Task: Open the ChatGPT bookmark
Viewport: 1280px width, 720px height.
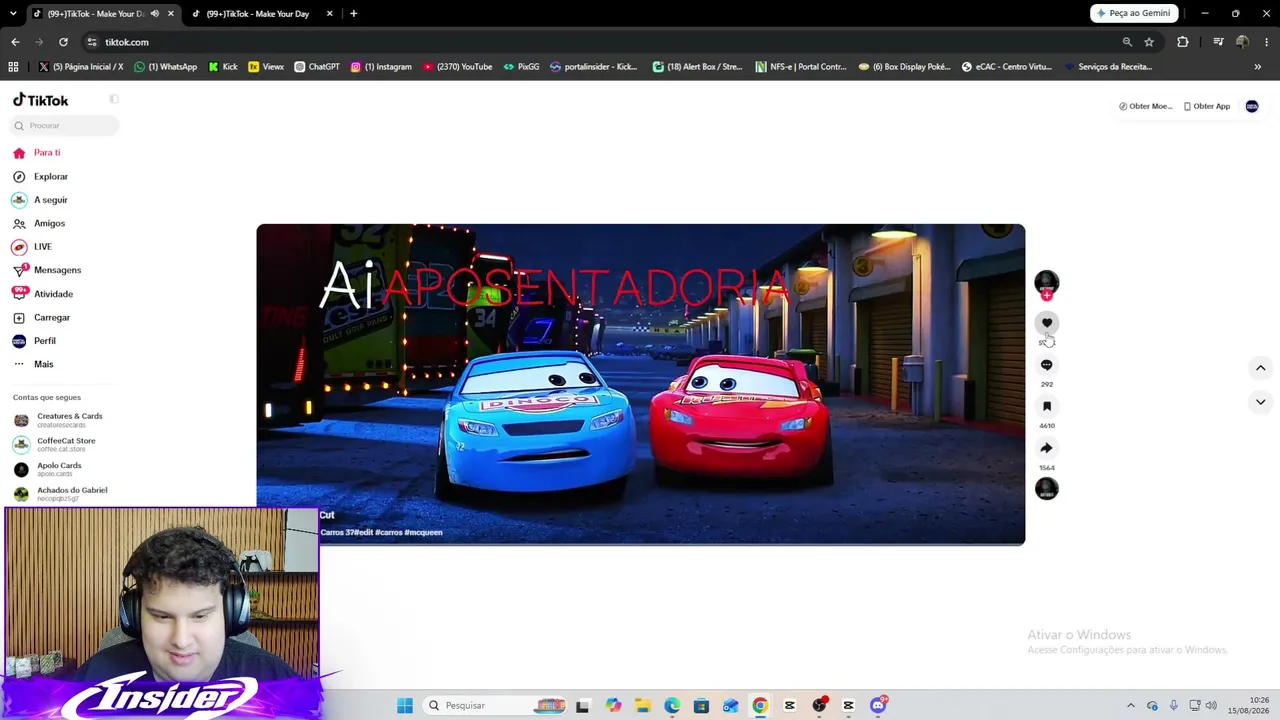Action: pos(317,67)
